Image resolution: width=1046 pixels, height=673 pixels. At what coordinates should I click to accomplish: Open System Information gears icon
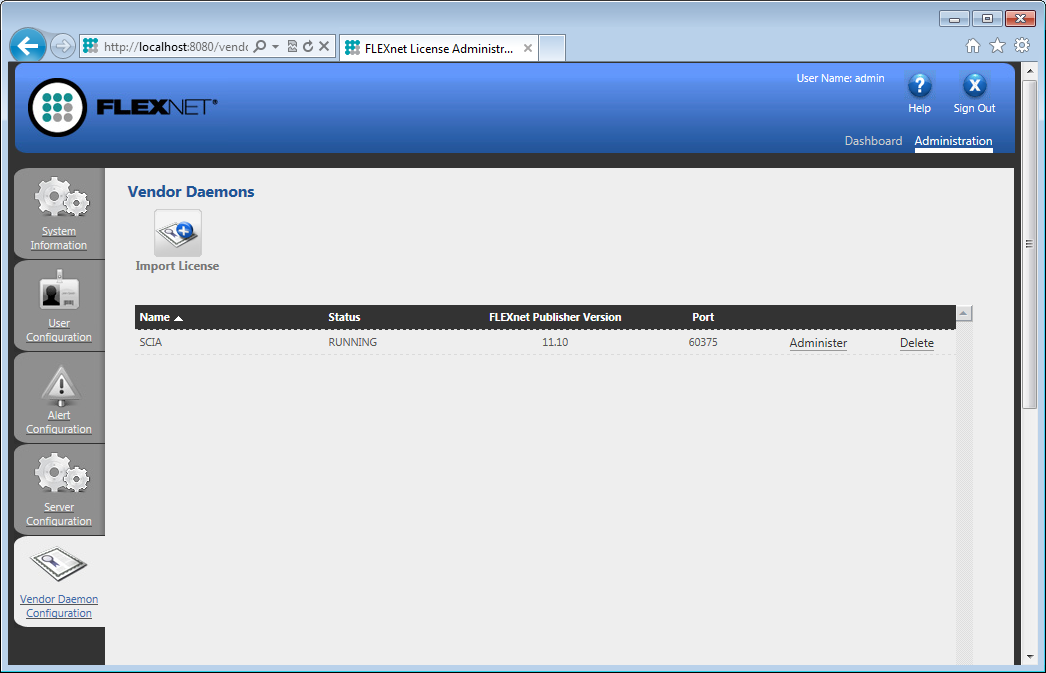coord(61,197)
